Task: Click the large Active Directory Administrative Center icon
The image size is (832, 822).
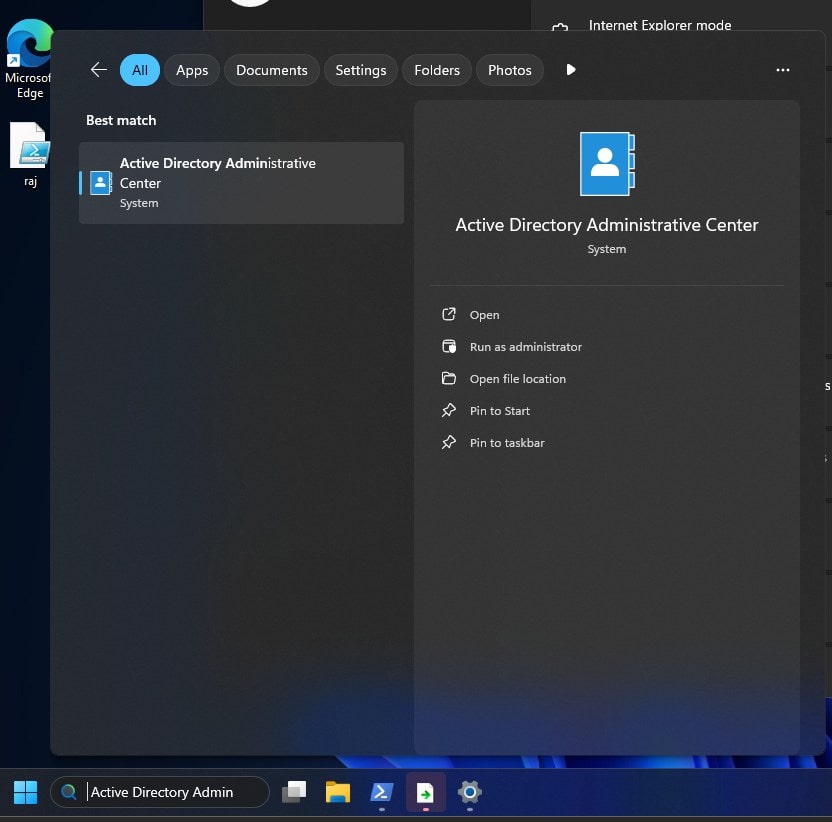Action: (x=606, y=164)
